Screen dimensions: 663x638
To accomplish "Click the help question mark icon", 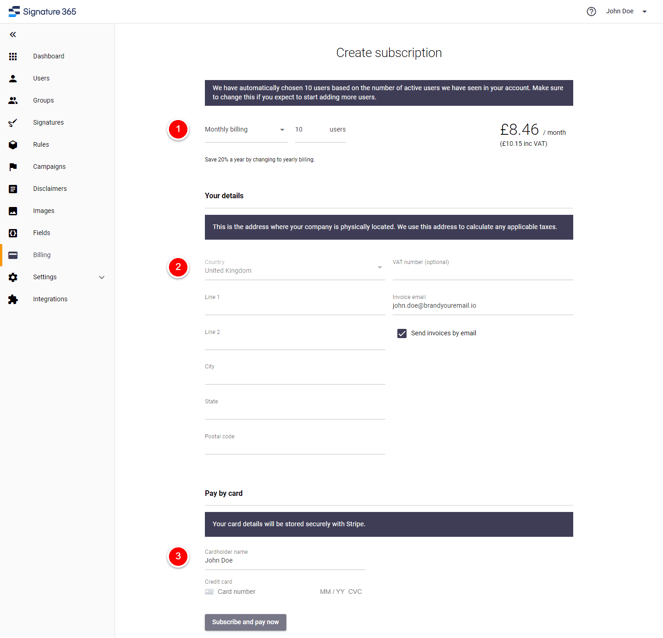I will tap(591, 11).
